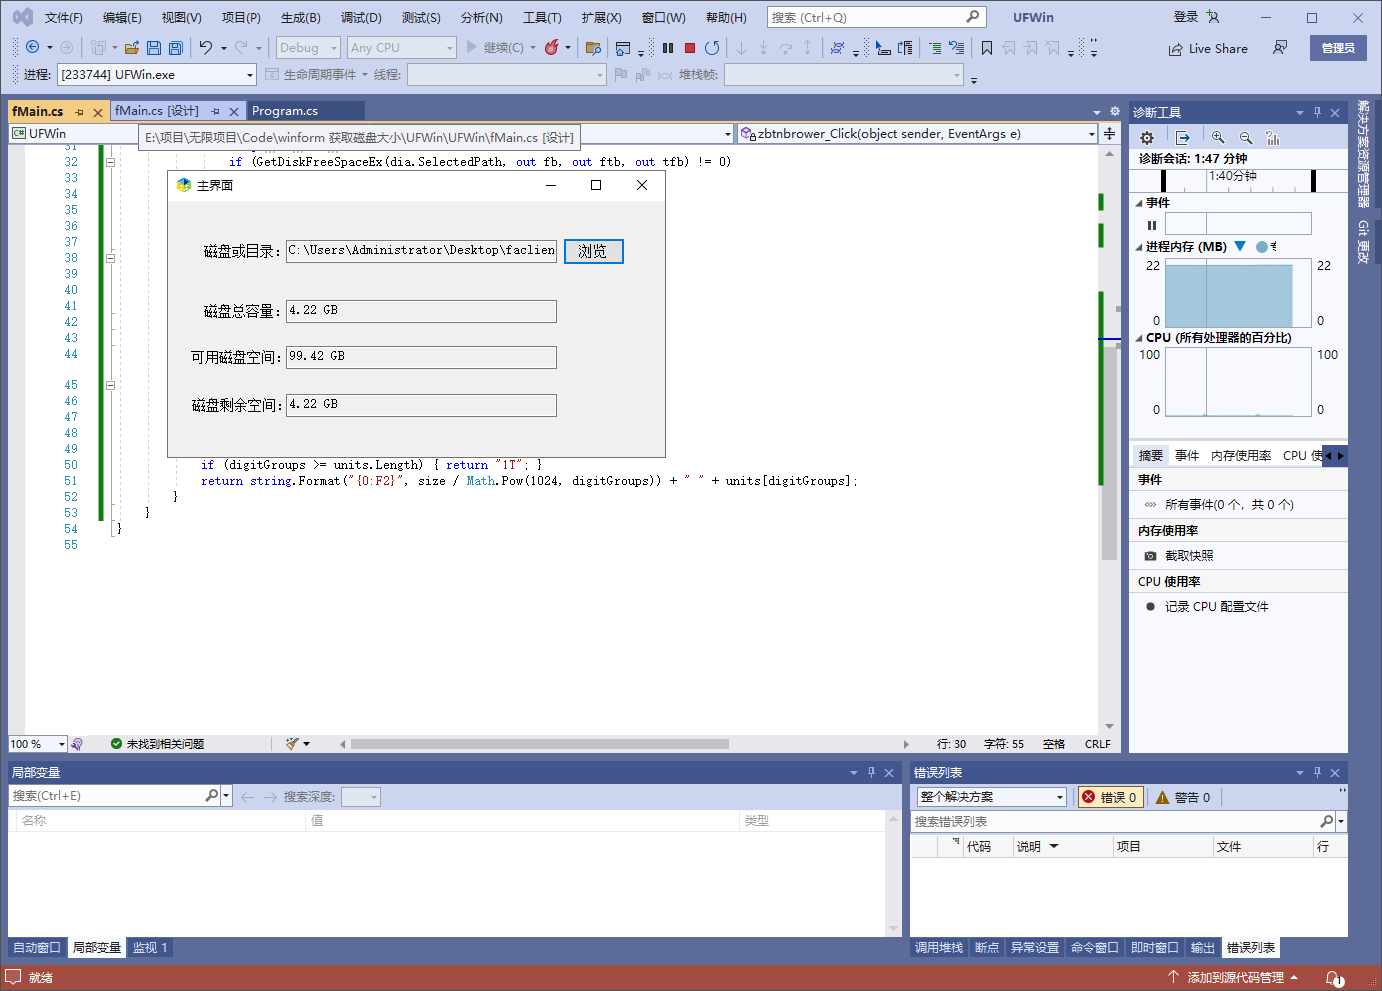
Task: Click the camera icon for 截取快照
Action: [1150, 555]
